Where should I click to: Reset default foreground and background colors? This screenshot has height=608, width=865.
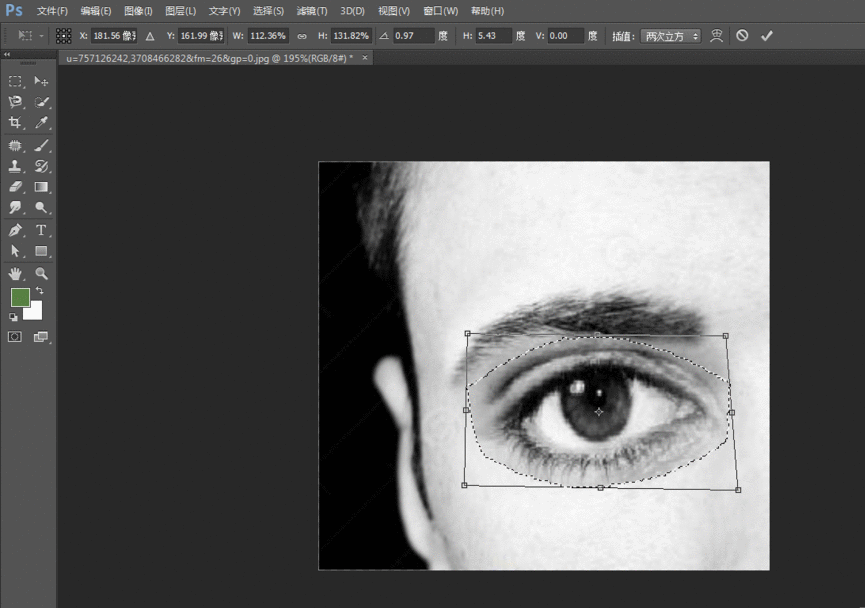point(13,317)
